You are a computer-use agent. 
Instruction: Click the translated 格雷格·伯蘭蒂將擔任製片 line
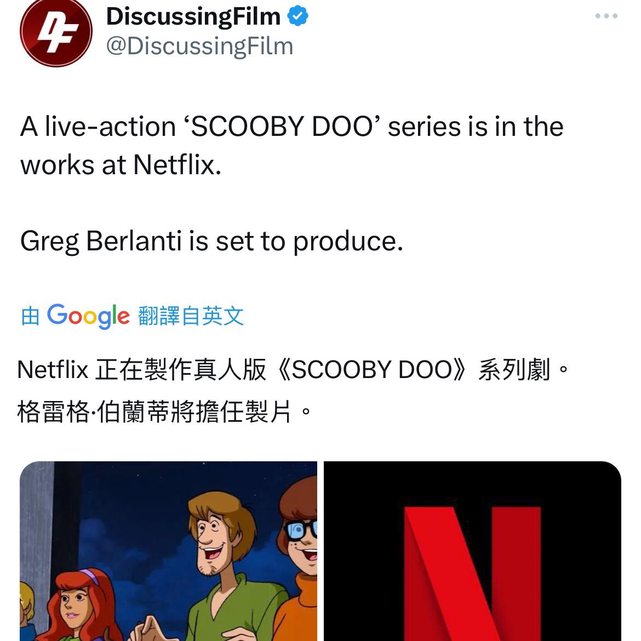click(164, 412)
